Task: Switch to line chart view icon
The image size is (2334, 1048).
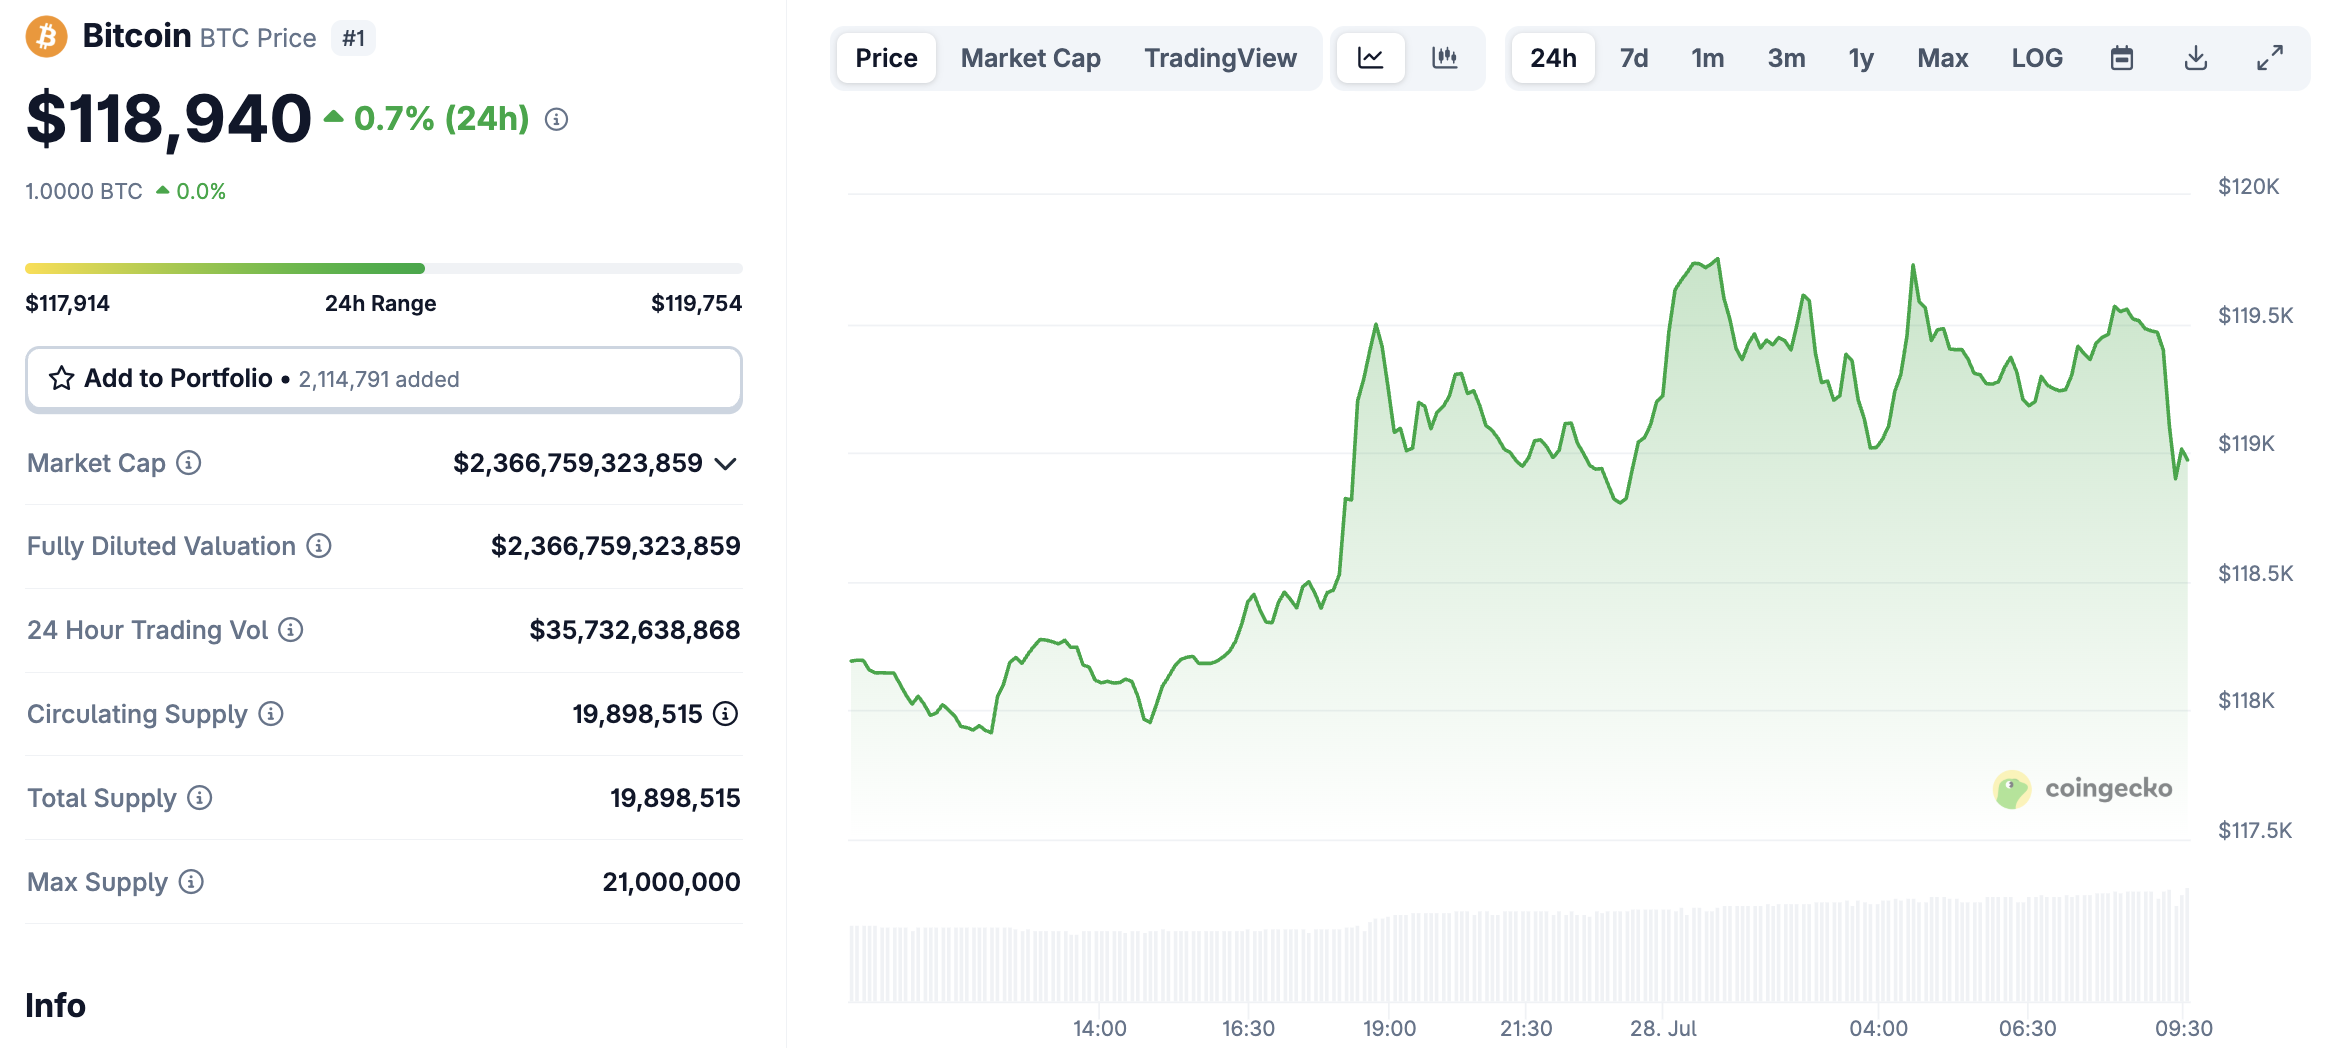Action: tap(1371, 58)
